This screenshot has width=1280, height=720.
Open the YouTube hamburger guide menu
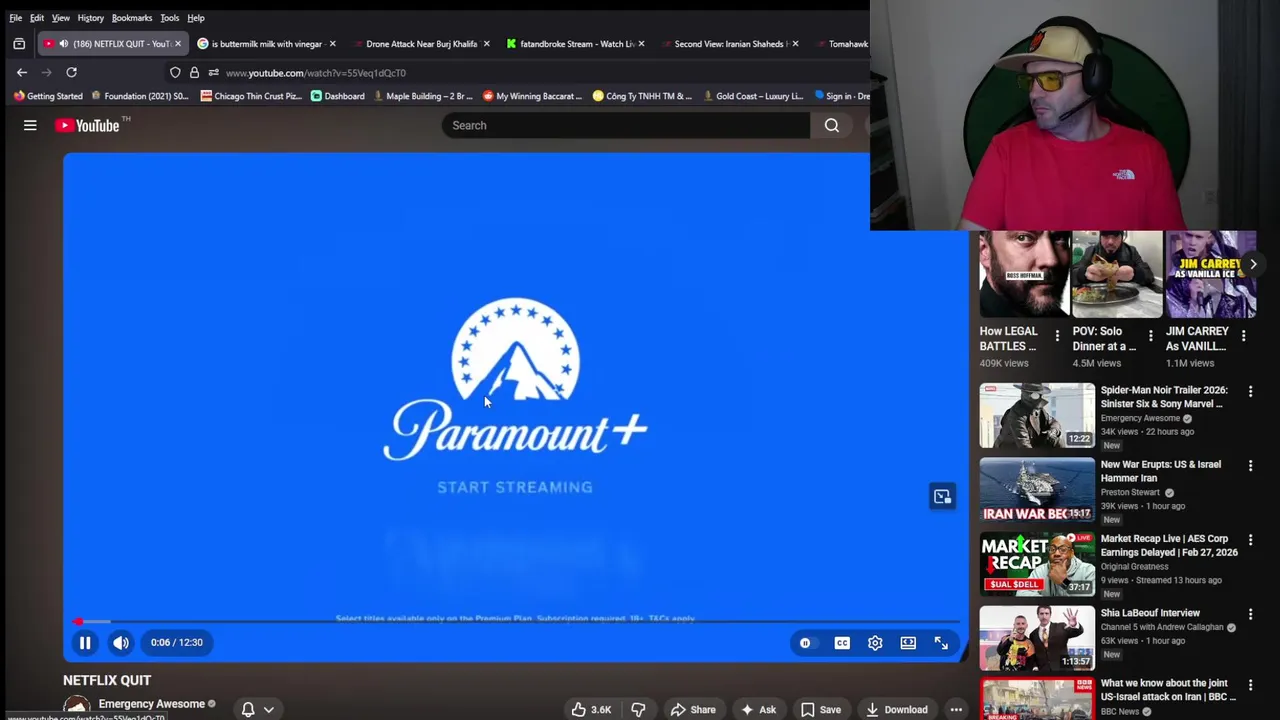[x=30, y=125]
